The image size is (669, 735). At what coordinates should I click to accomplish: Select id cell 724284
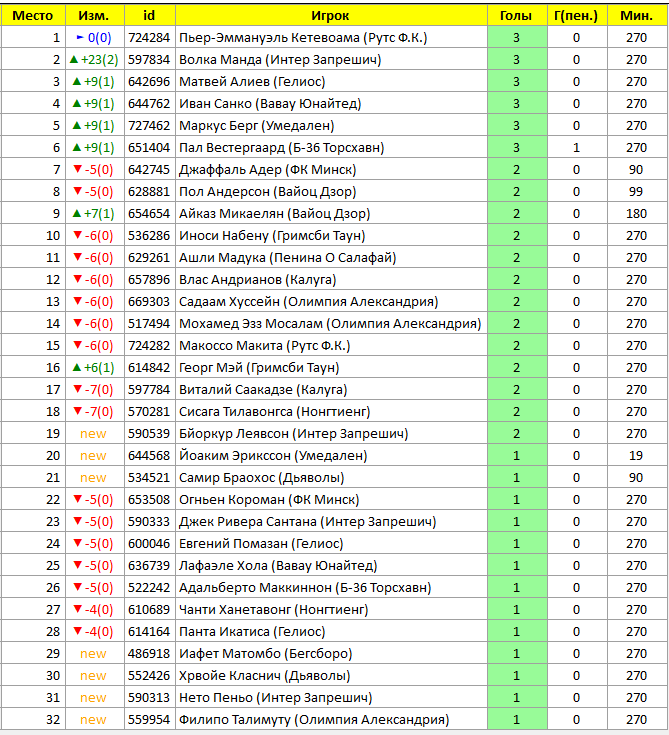tap(150, 38)
